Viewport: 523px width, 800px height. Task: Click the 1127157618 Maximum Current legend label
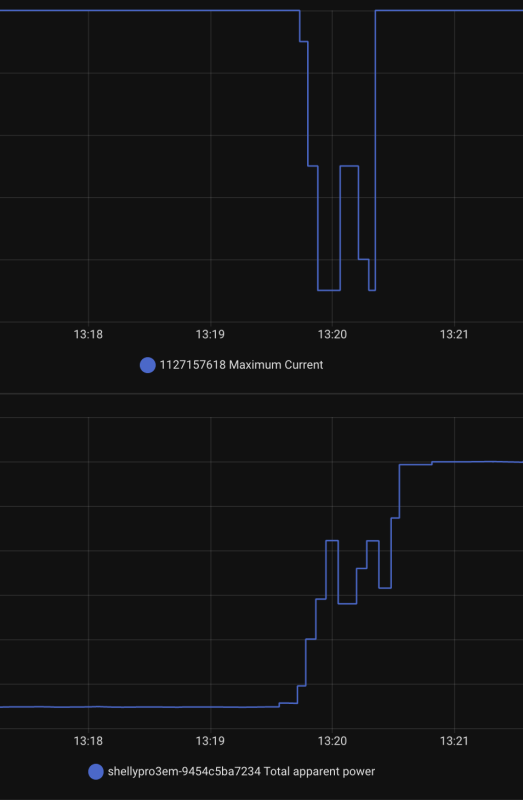tap(241, 365)
